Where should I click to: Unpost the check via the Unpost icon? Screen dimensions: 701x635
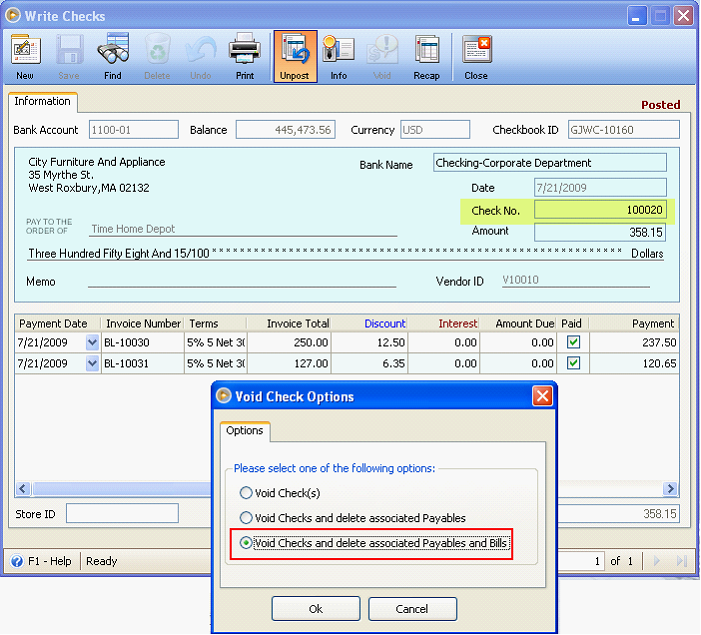point(294,56)
